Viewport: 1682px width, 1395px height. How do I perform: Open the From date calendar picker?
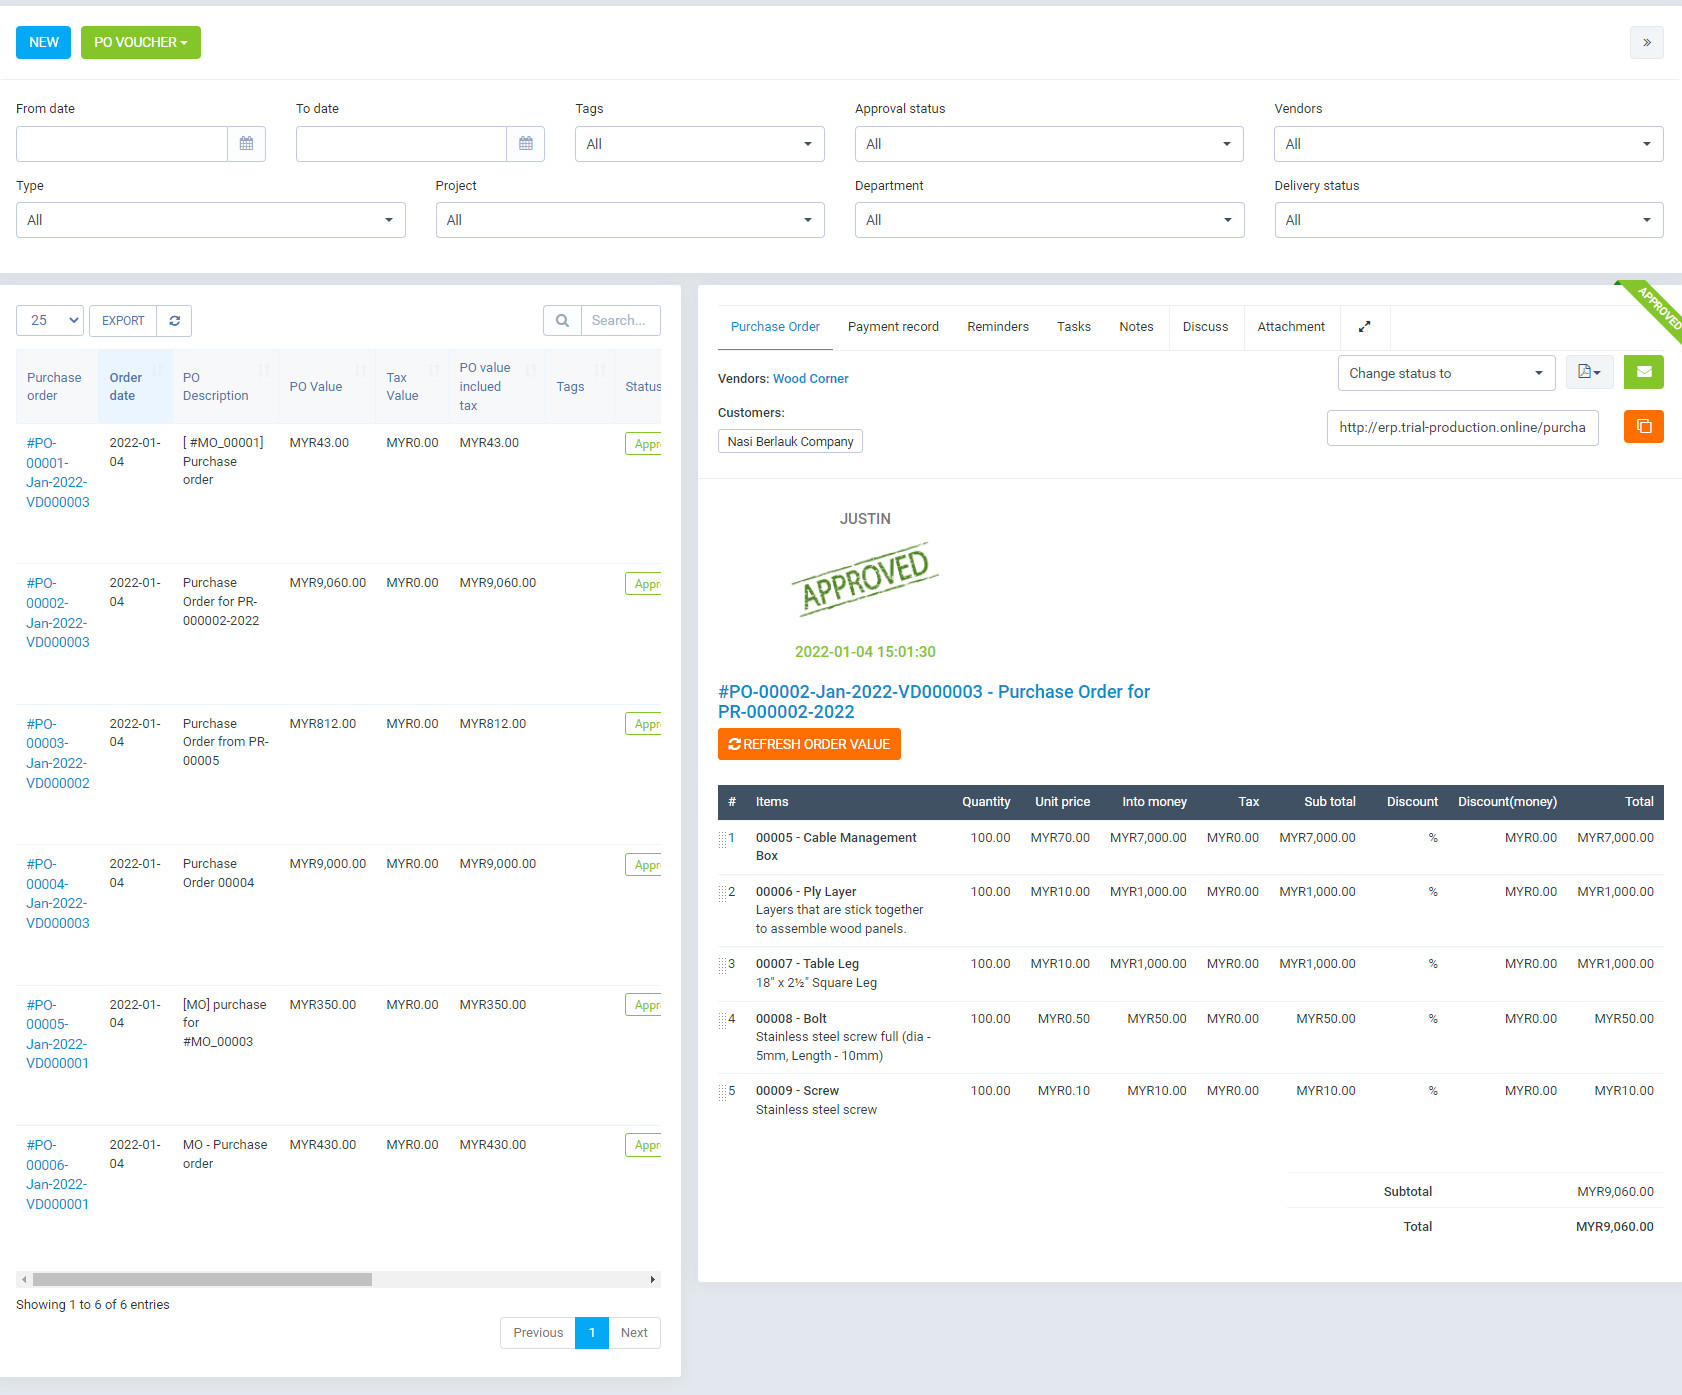(246, 143)
